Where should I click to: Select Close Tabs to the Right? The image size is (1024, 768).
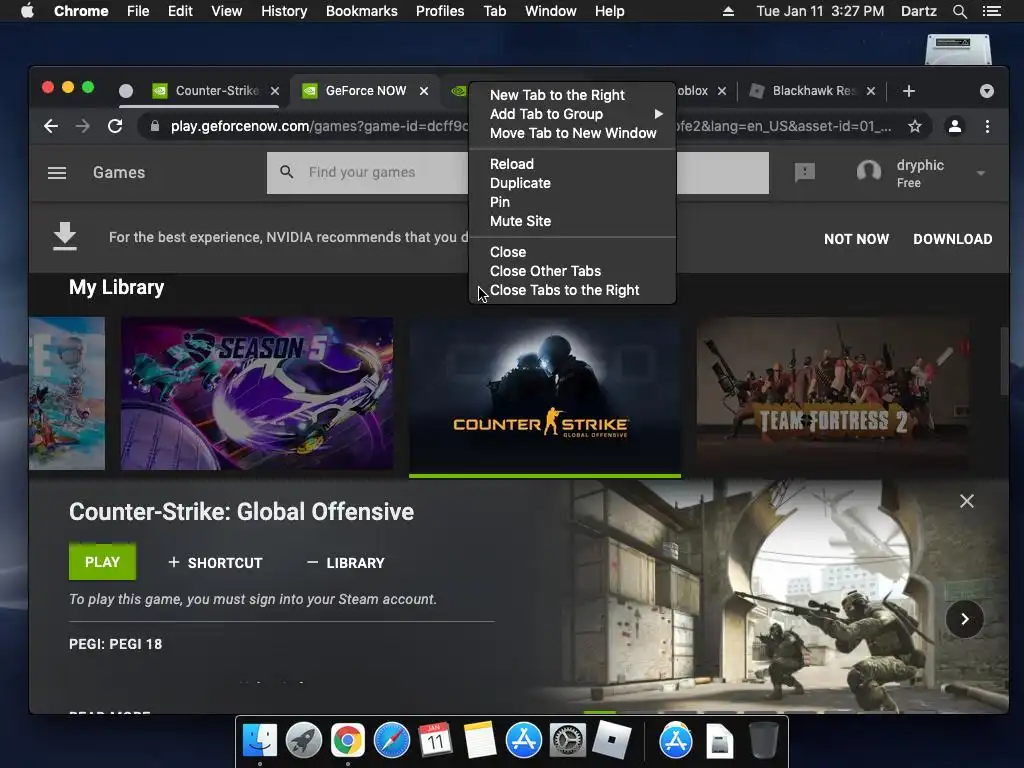(572, 290)
